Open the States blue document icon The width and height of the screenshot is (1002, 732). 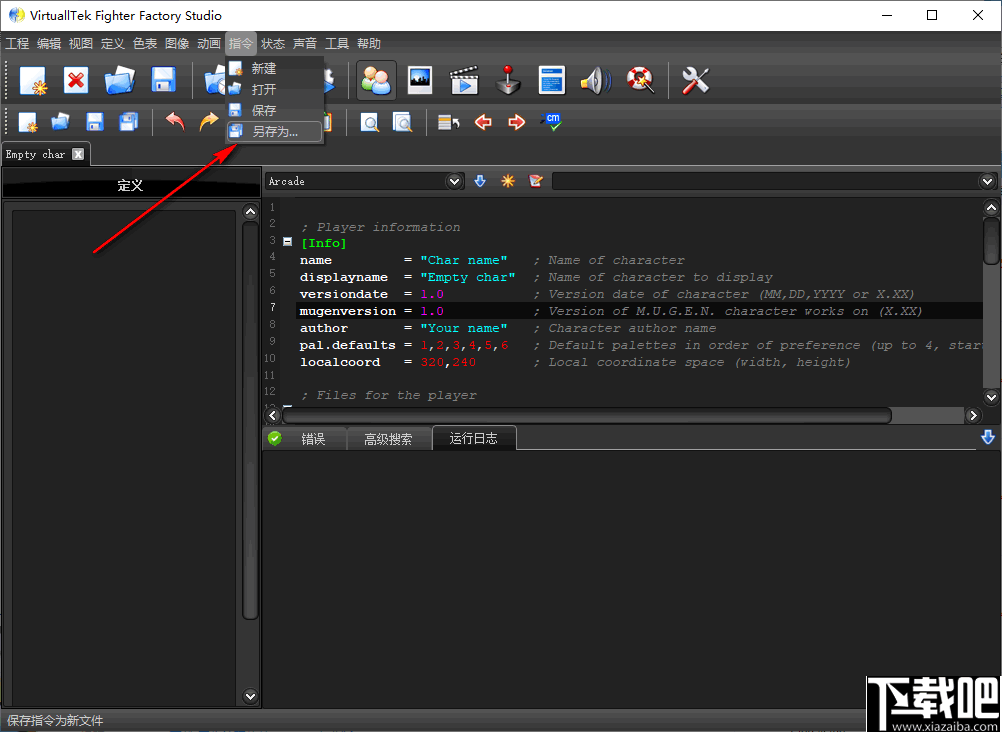(x=551, y=81)
